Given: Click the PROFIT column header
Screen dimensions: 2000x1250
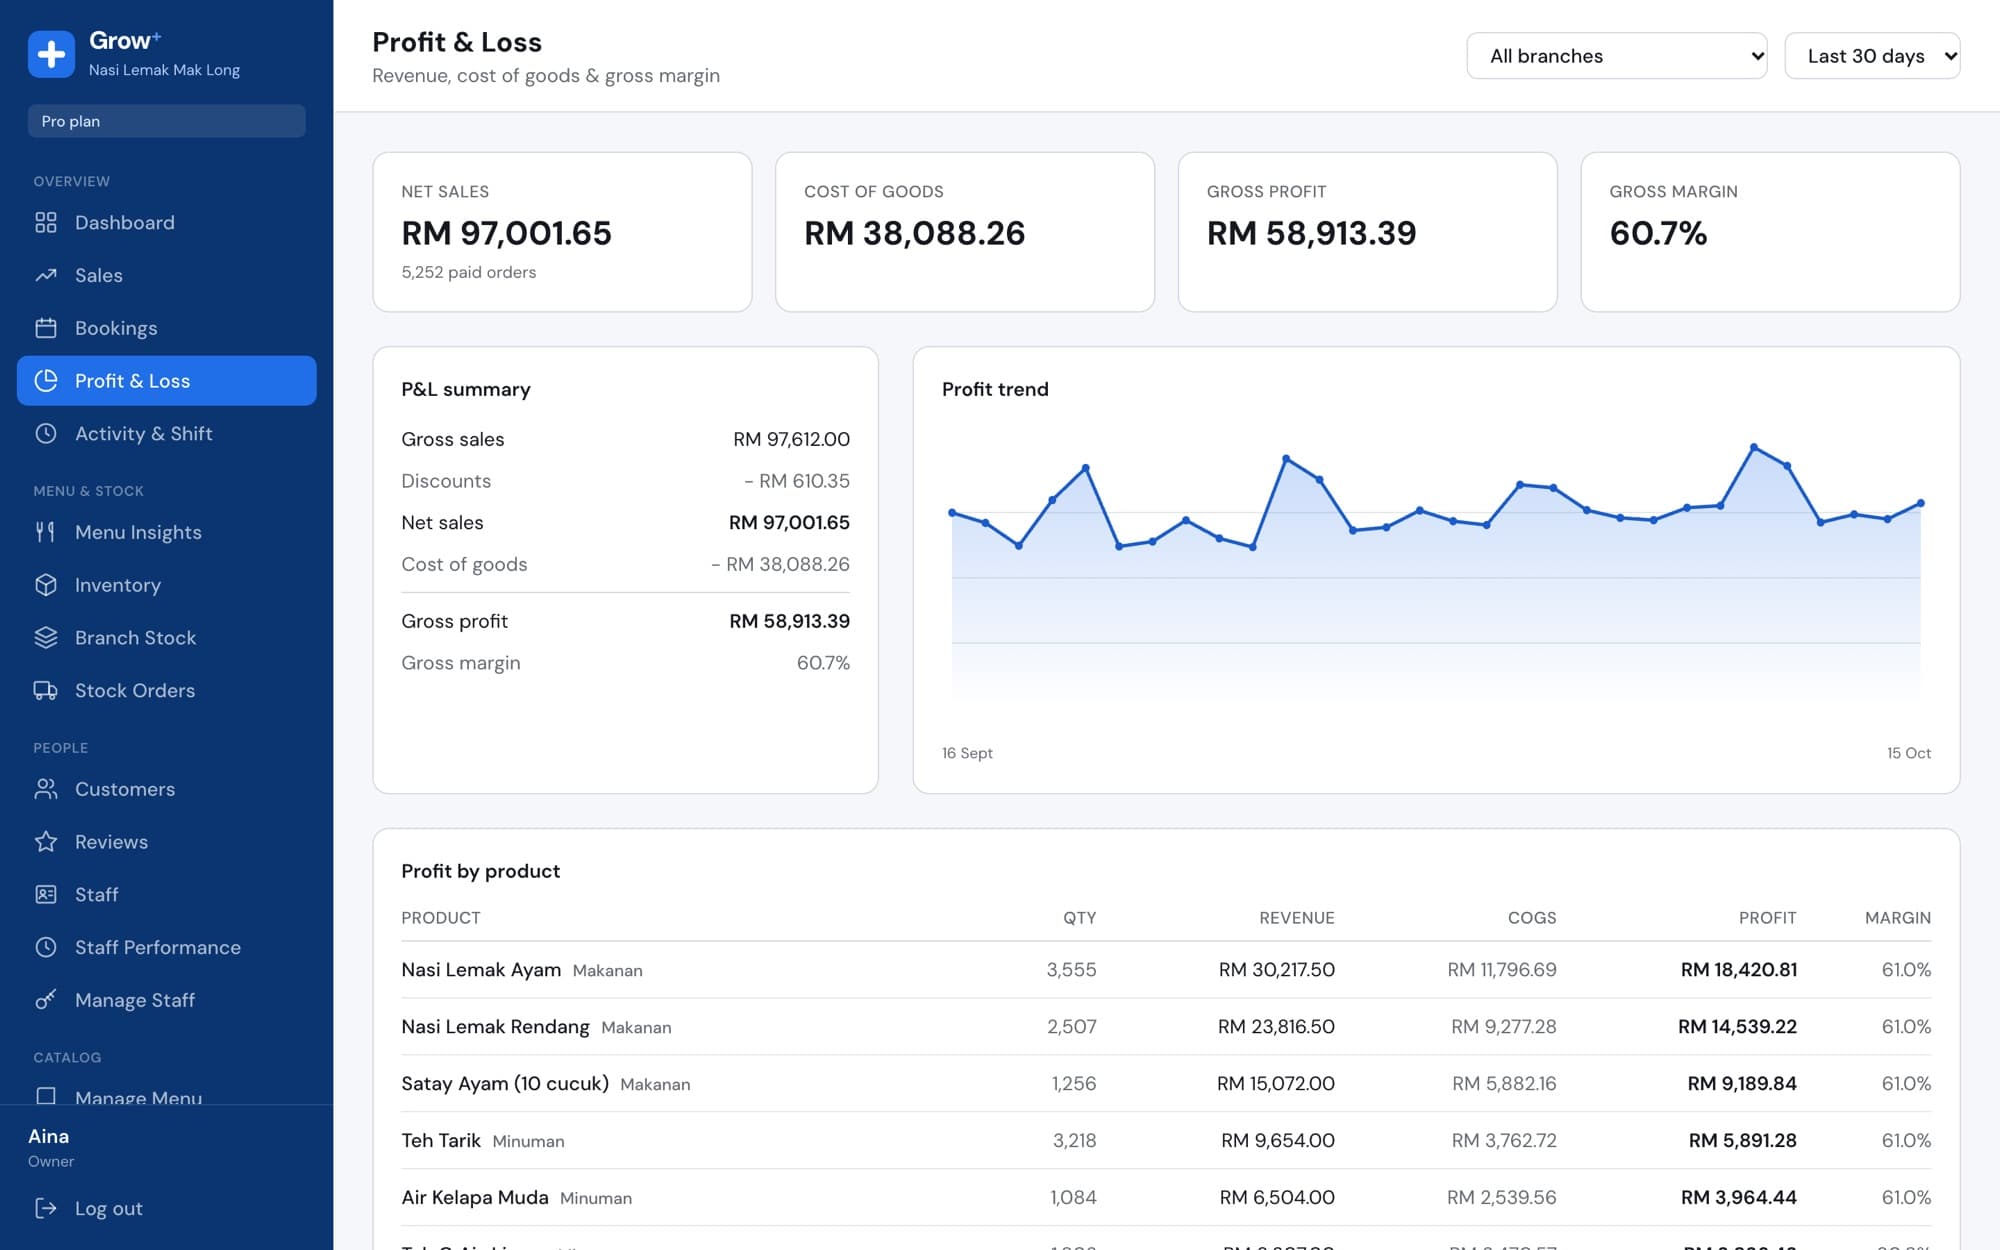Looking at the screenshot, I should pyautogui.click(x=1767, y=918).
